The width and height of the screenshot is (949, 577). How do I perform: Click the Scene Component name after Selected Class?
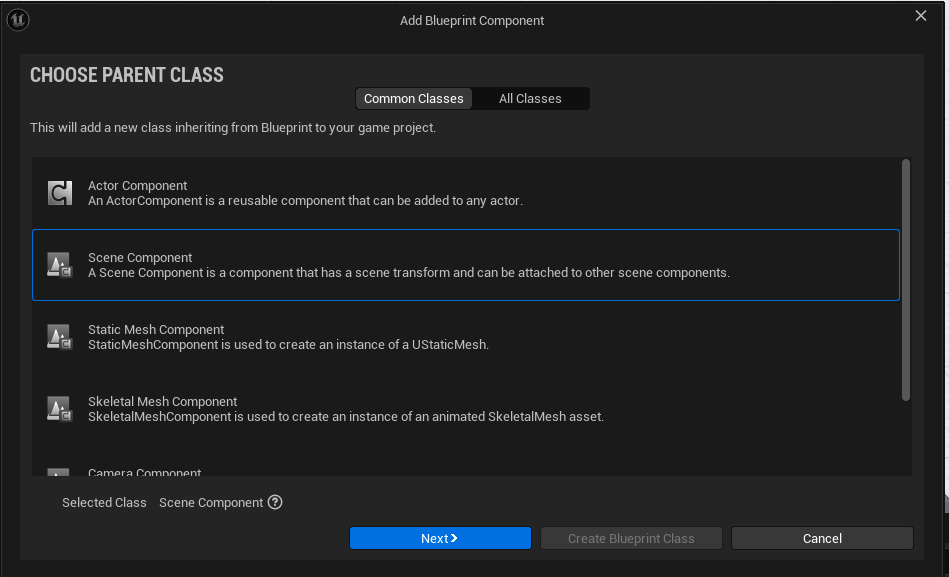click(211, 503)
